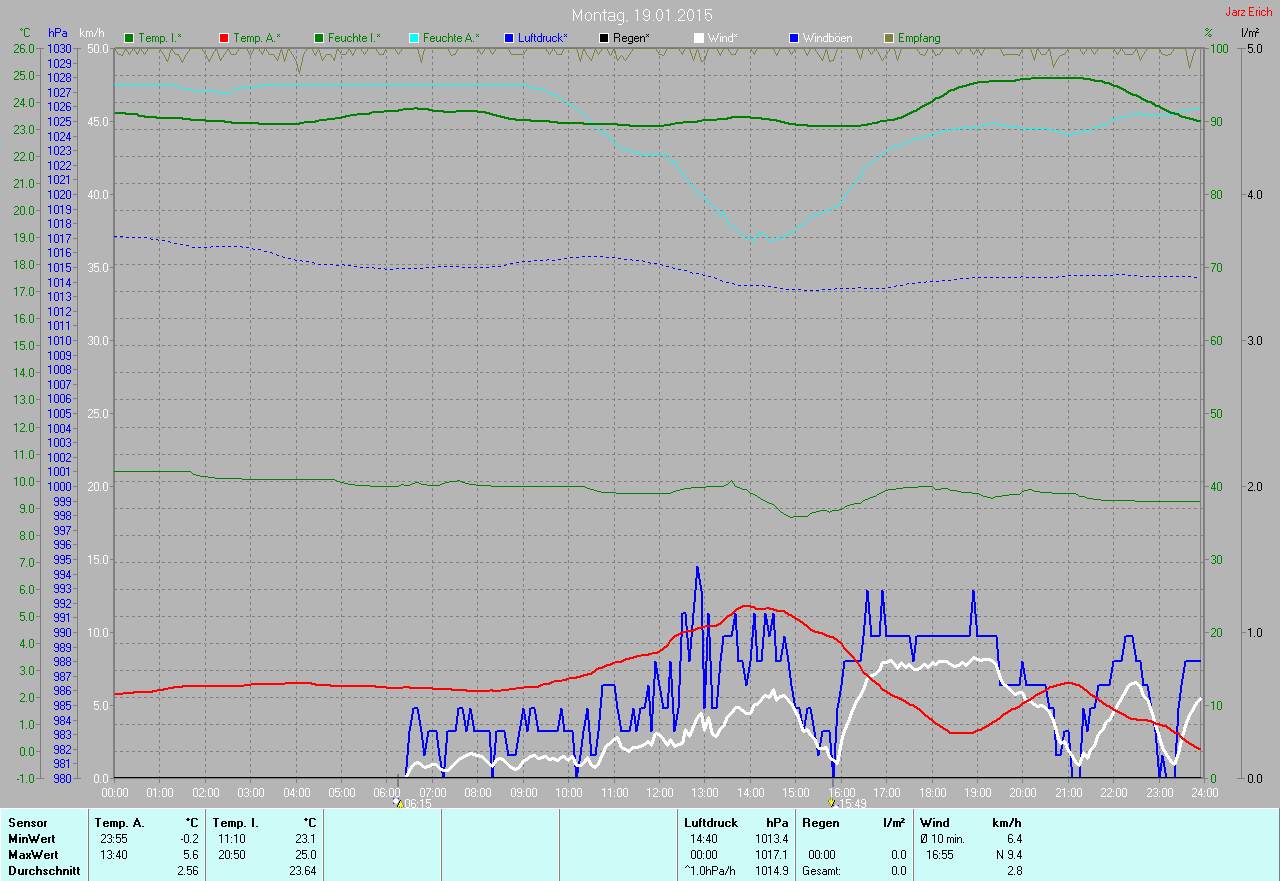Click the Gesamt: rain total label

821,870
